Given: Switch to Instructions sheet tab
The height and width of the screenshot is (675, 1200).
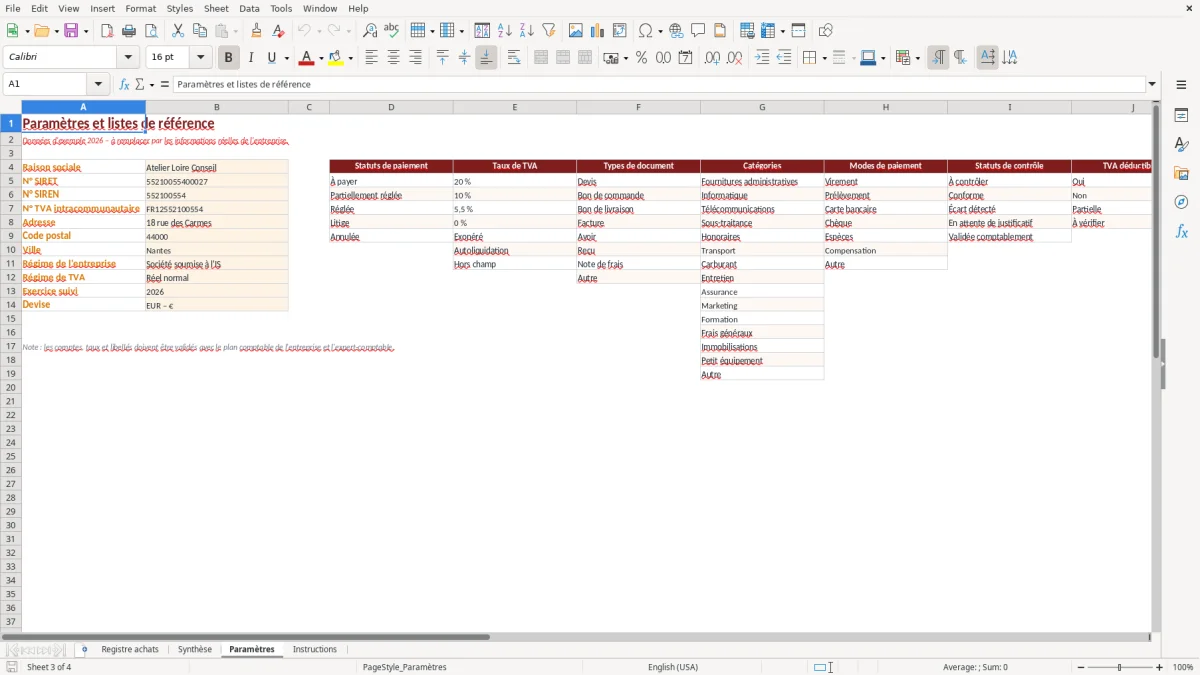Looking at the screenshot, I should click(315, 650).
